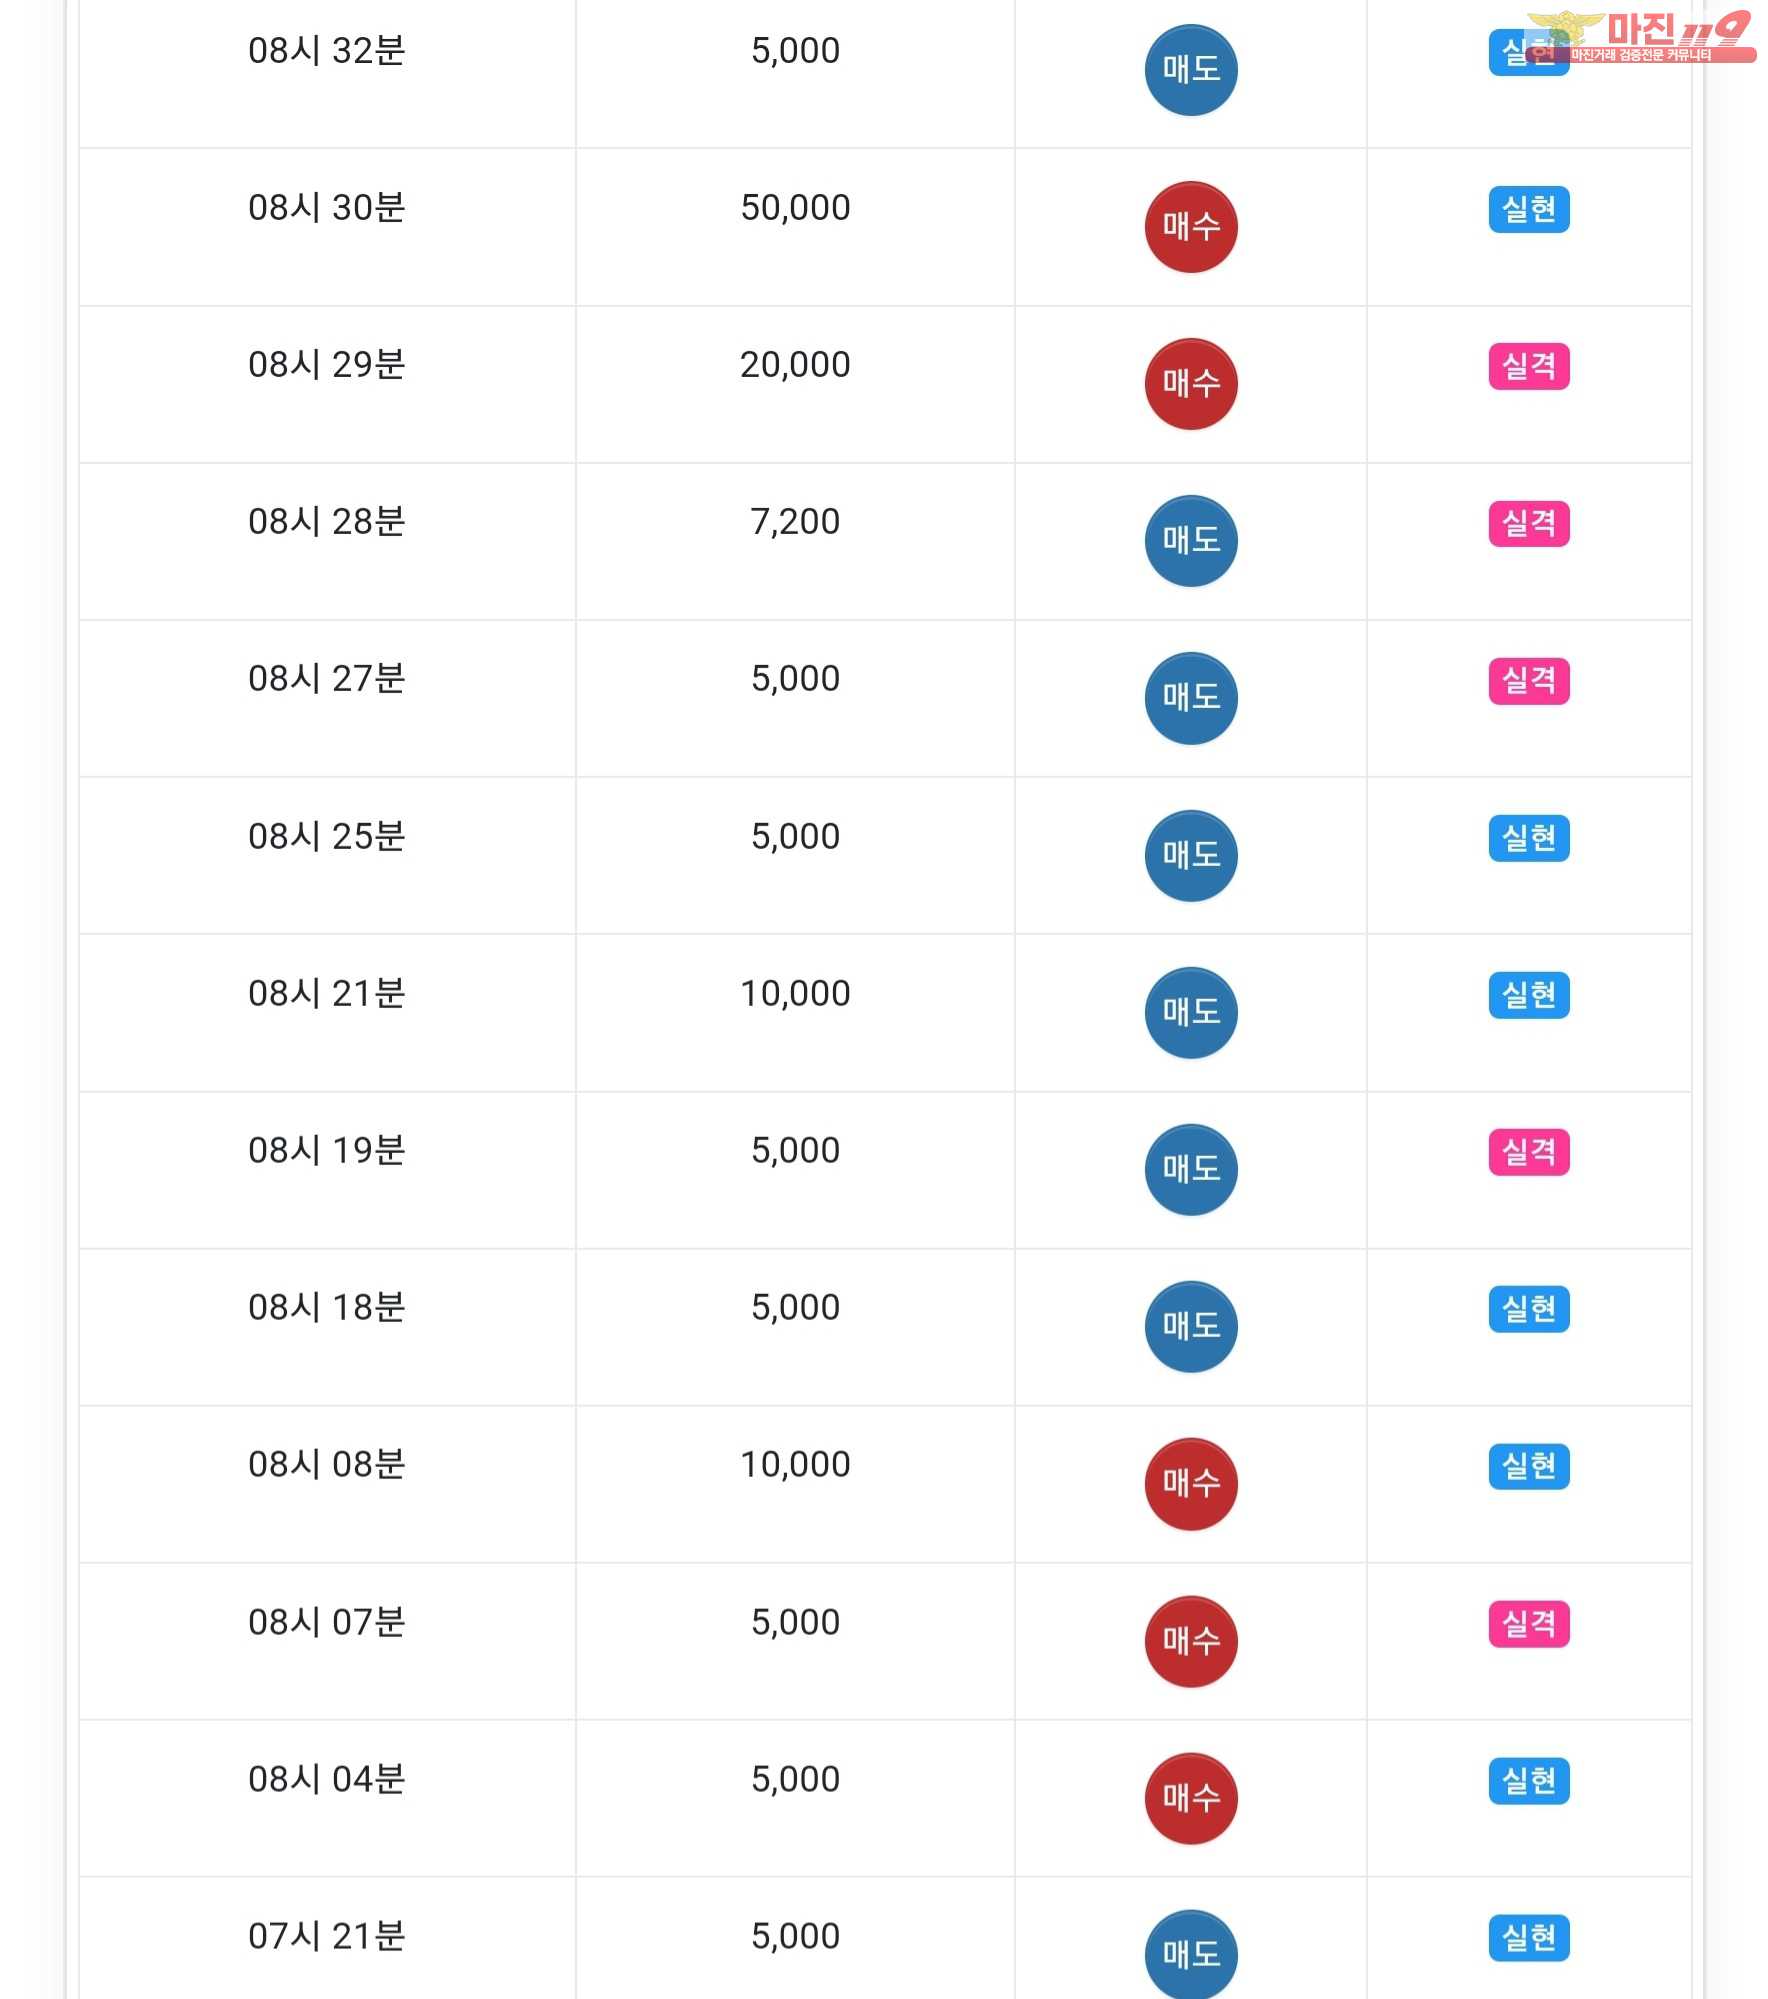Click the blue 매도 circle for 08시 28분
Viewport: 1768px width, 1999px height.
[1190, 541]
